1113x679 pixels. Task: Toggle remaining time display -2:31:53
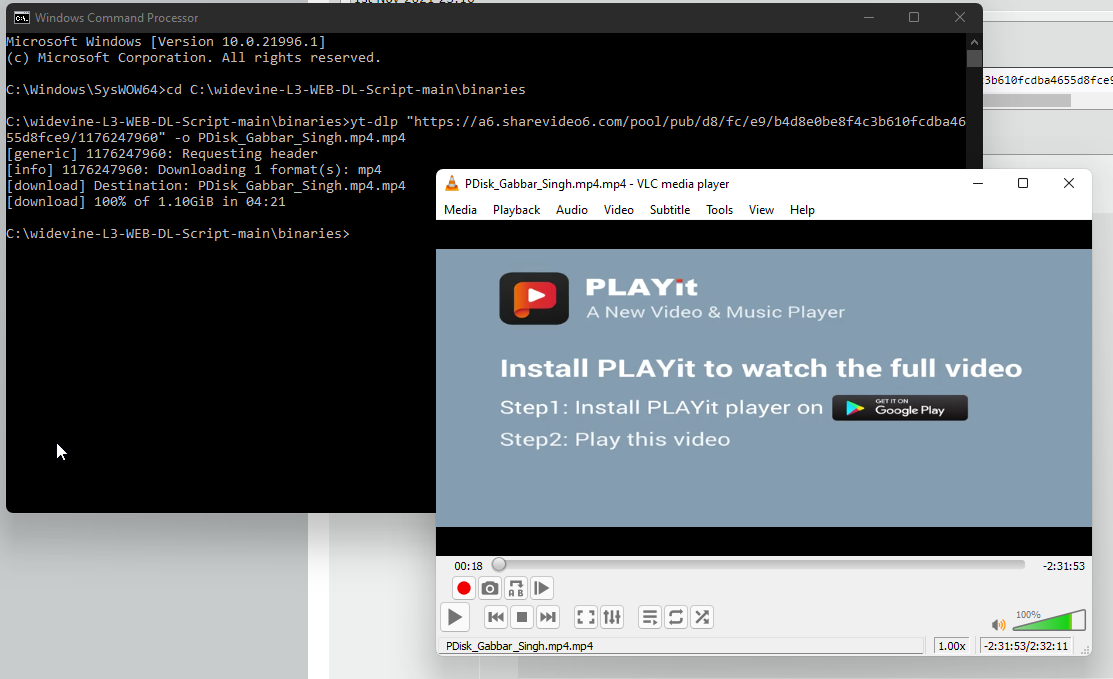tap(1063, 566)
